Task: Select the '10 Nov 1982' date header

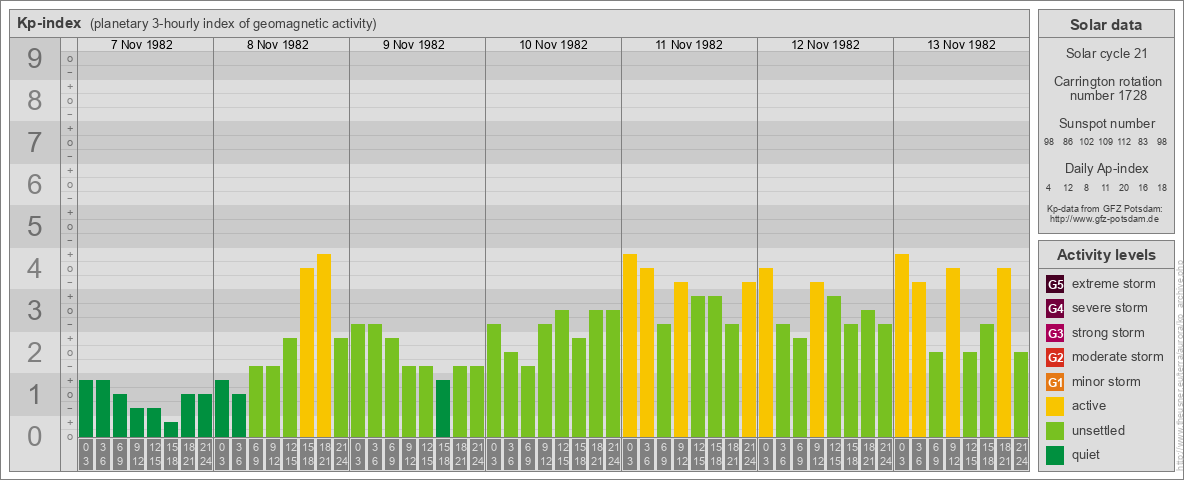Action: (553, 45)
